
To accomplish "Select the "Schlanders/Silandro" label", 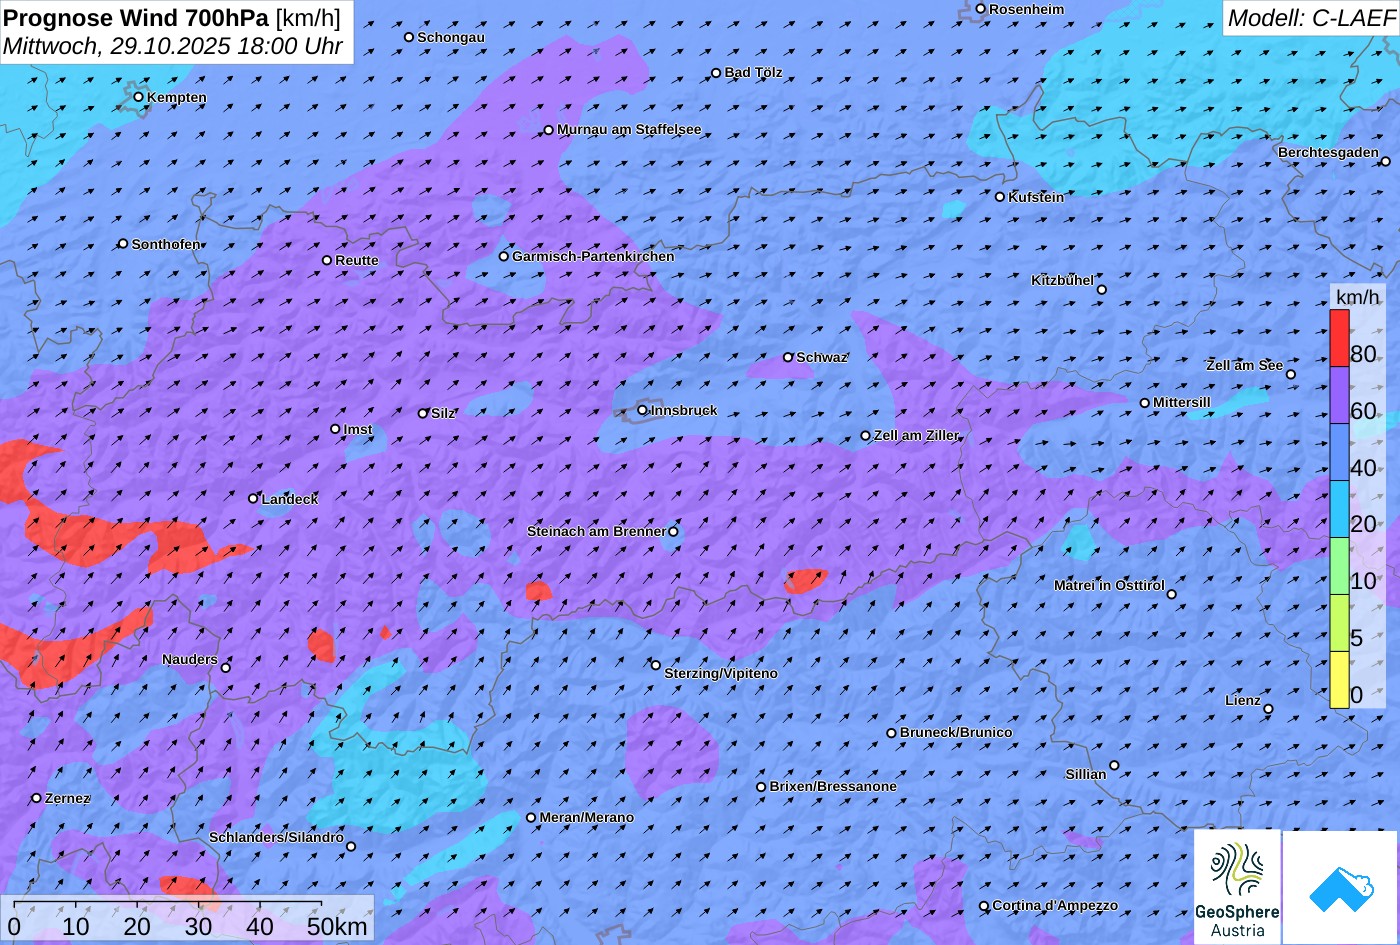I will click(276, 838).
